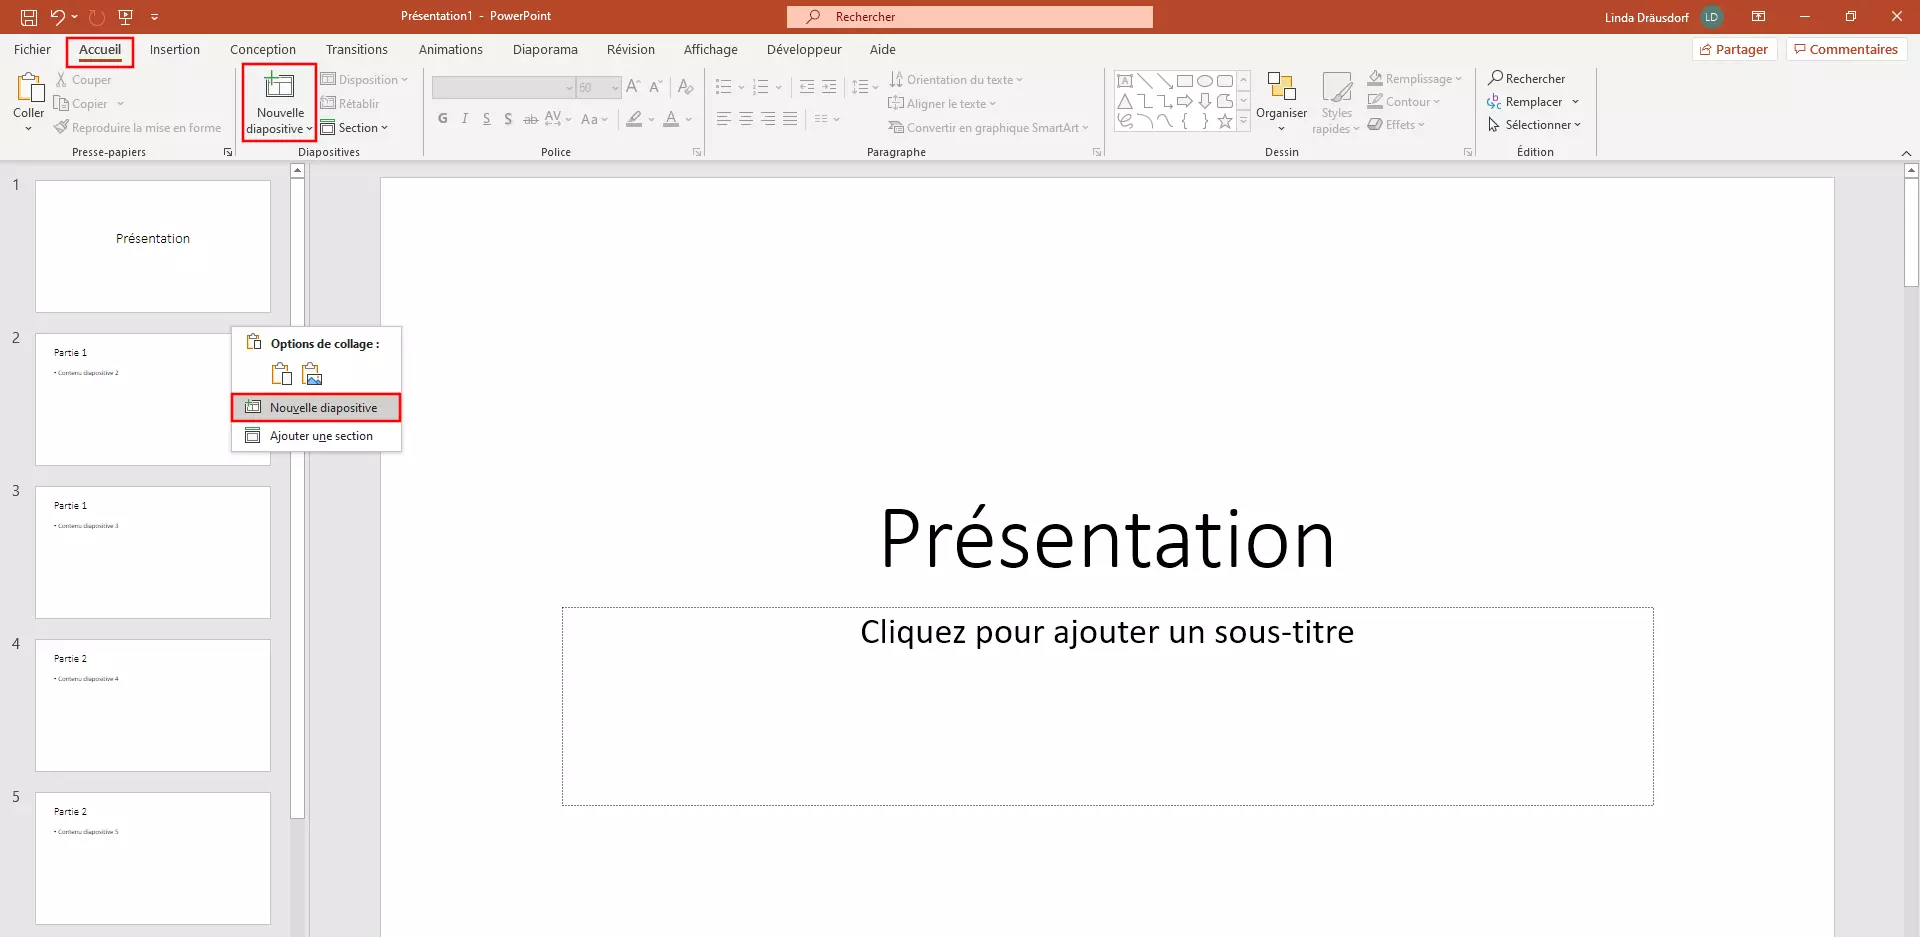Click the Save icon in the title bar

tap(29, 17)
